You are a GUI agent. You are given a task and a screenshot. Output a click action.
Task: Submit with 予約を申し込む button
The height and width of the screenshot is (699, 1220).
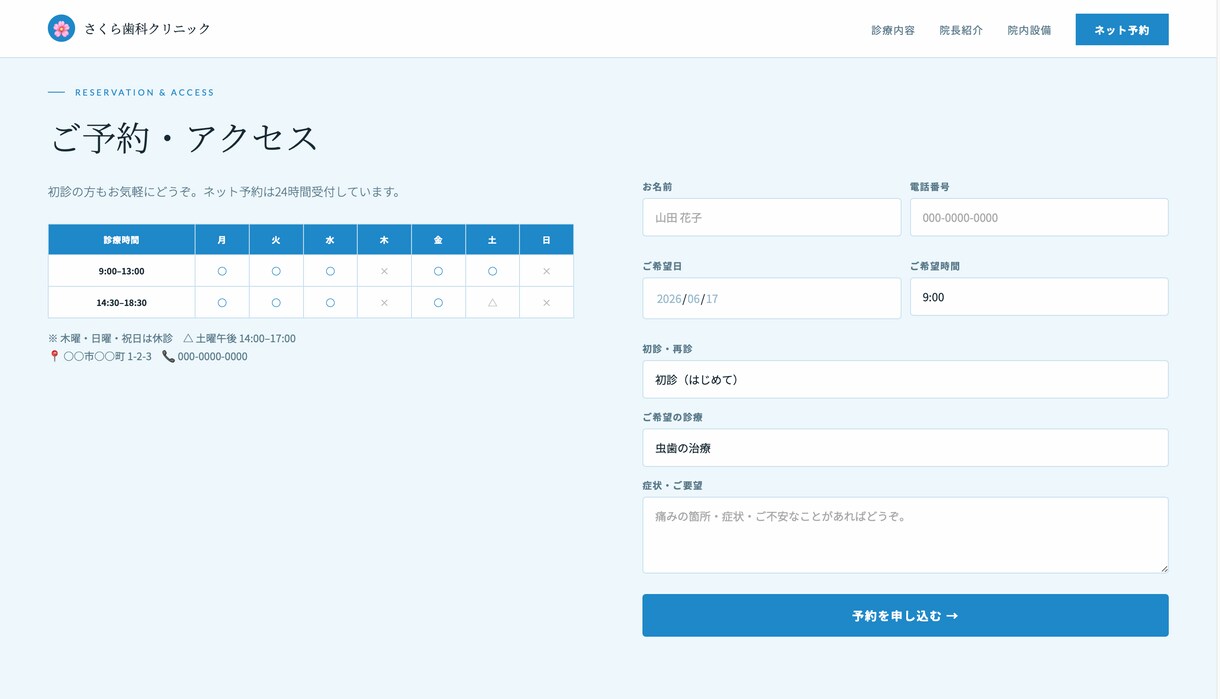click(905, 615)
